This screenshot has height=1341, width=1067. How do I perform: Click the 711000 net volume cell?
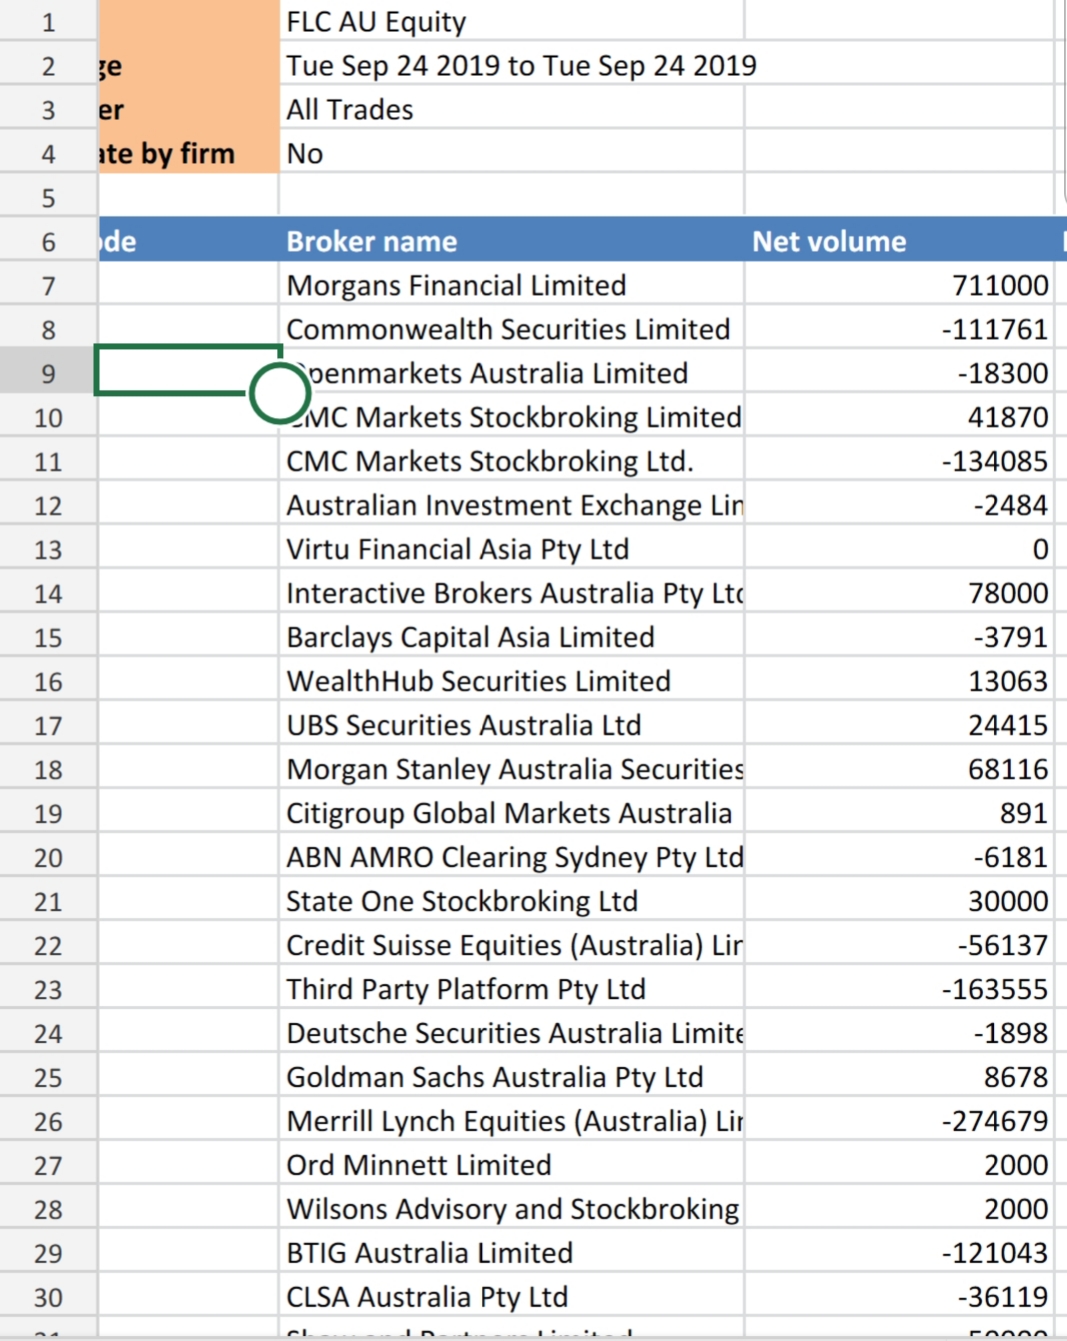coord(899,285)
